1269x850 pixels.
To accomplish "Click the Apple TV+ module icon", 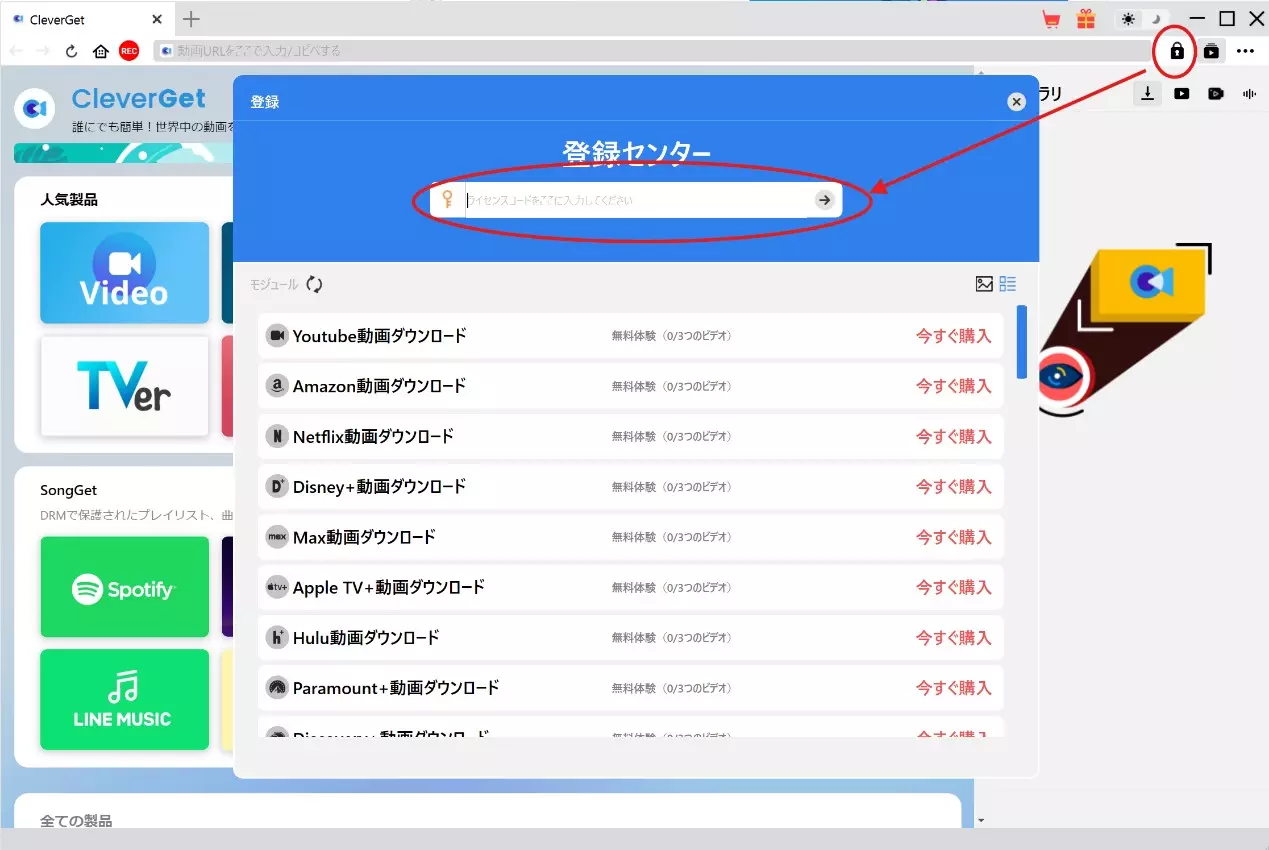I will click(x=277, y=587).
